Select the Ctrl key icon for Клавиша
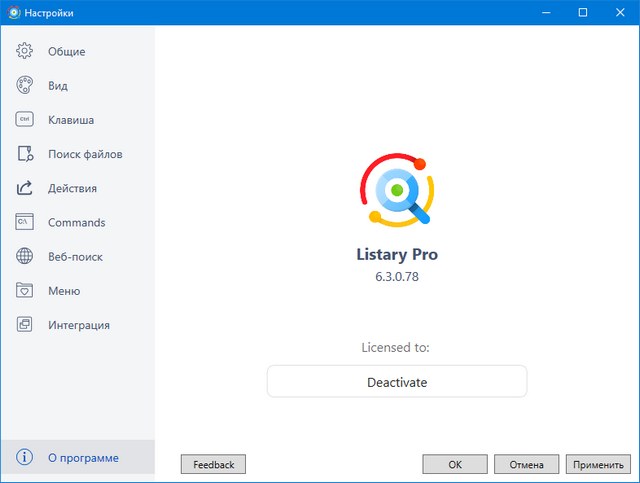The height and width of the screenshot is (483, 640). (x=25, y=120)
